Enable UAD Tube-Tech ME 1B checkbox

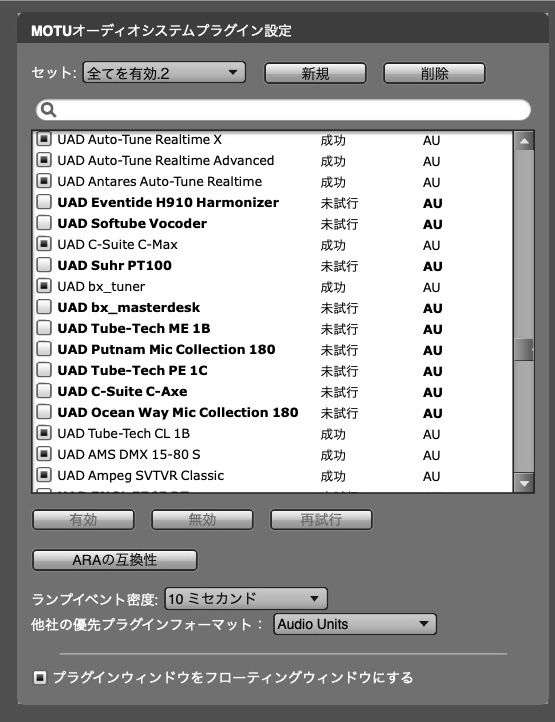point(44,328)
